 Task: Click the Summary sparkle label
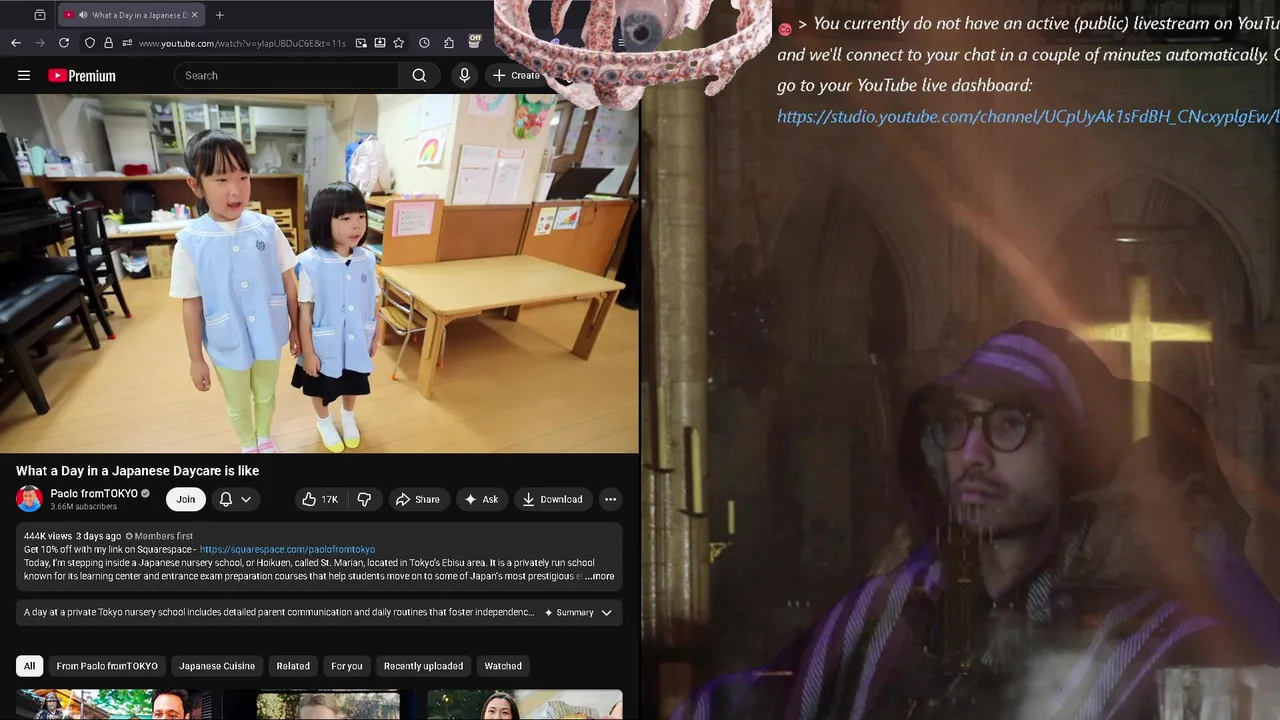[569, 612]
